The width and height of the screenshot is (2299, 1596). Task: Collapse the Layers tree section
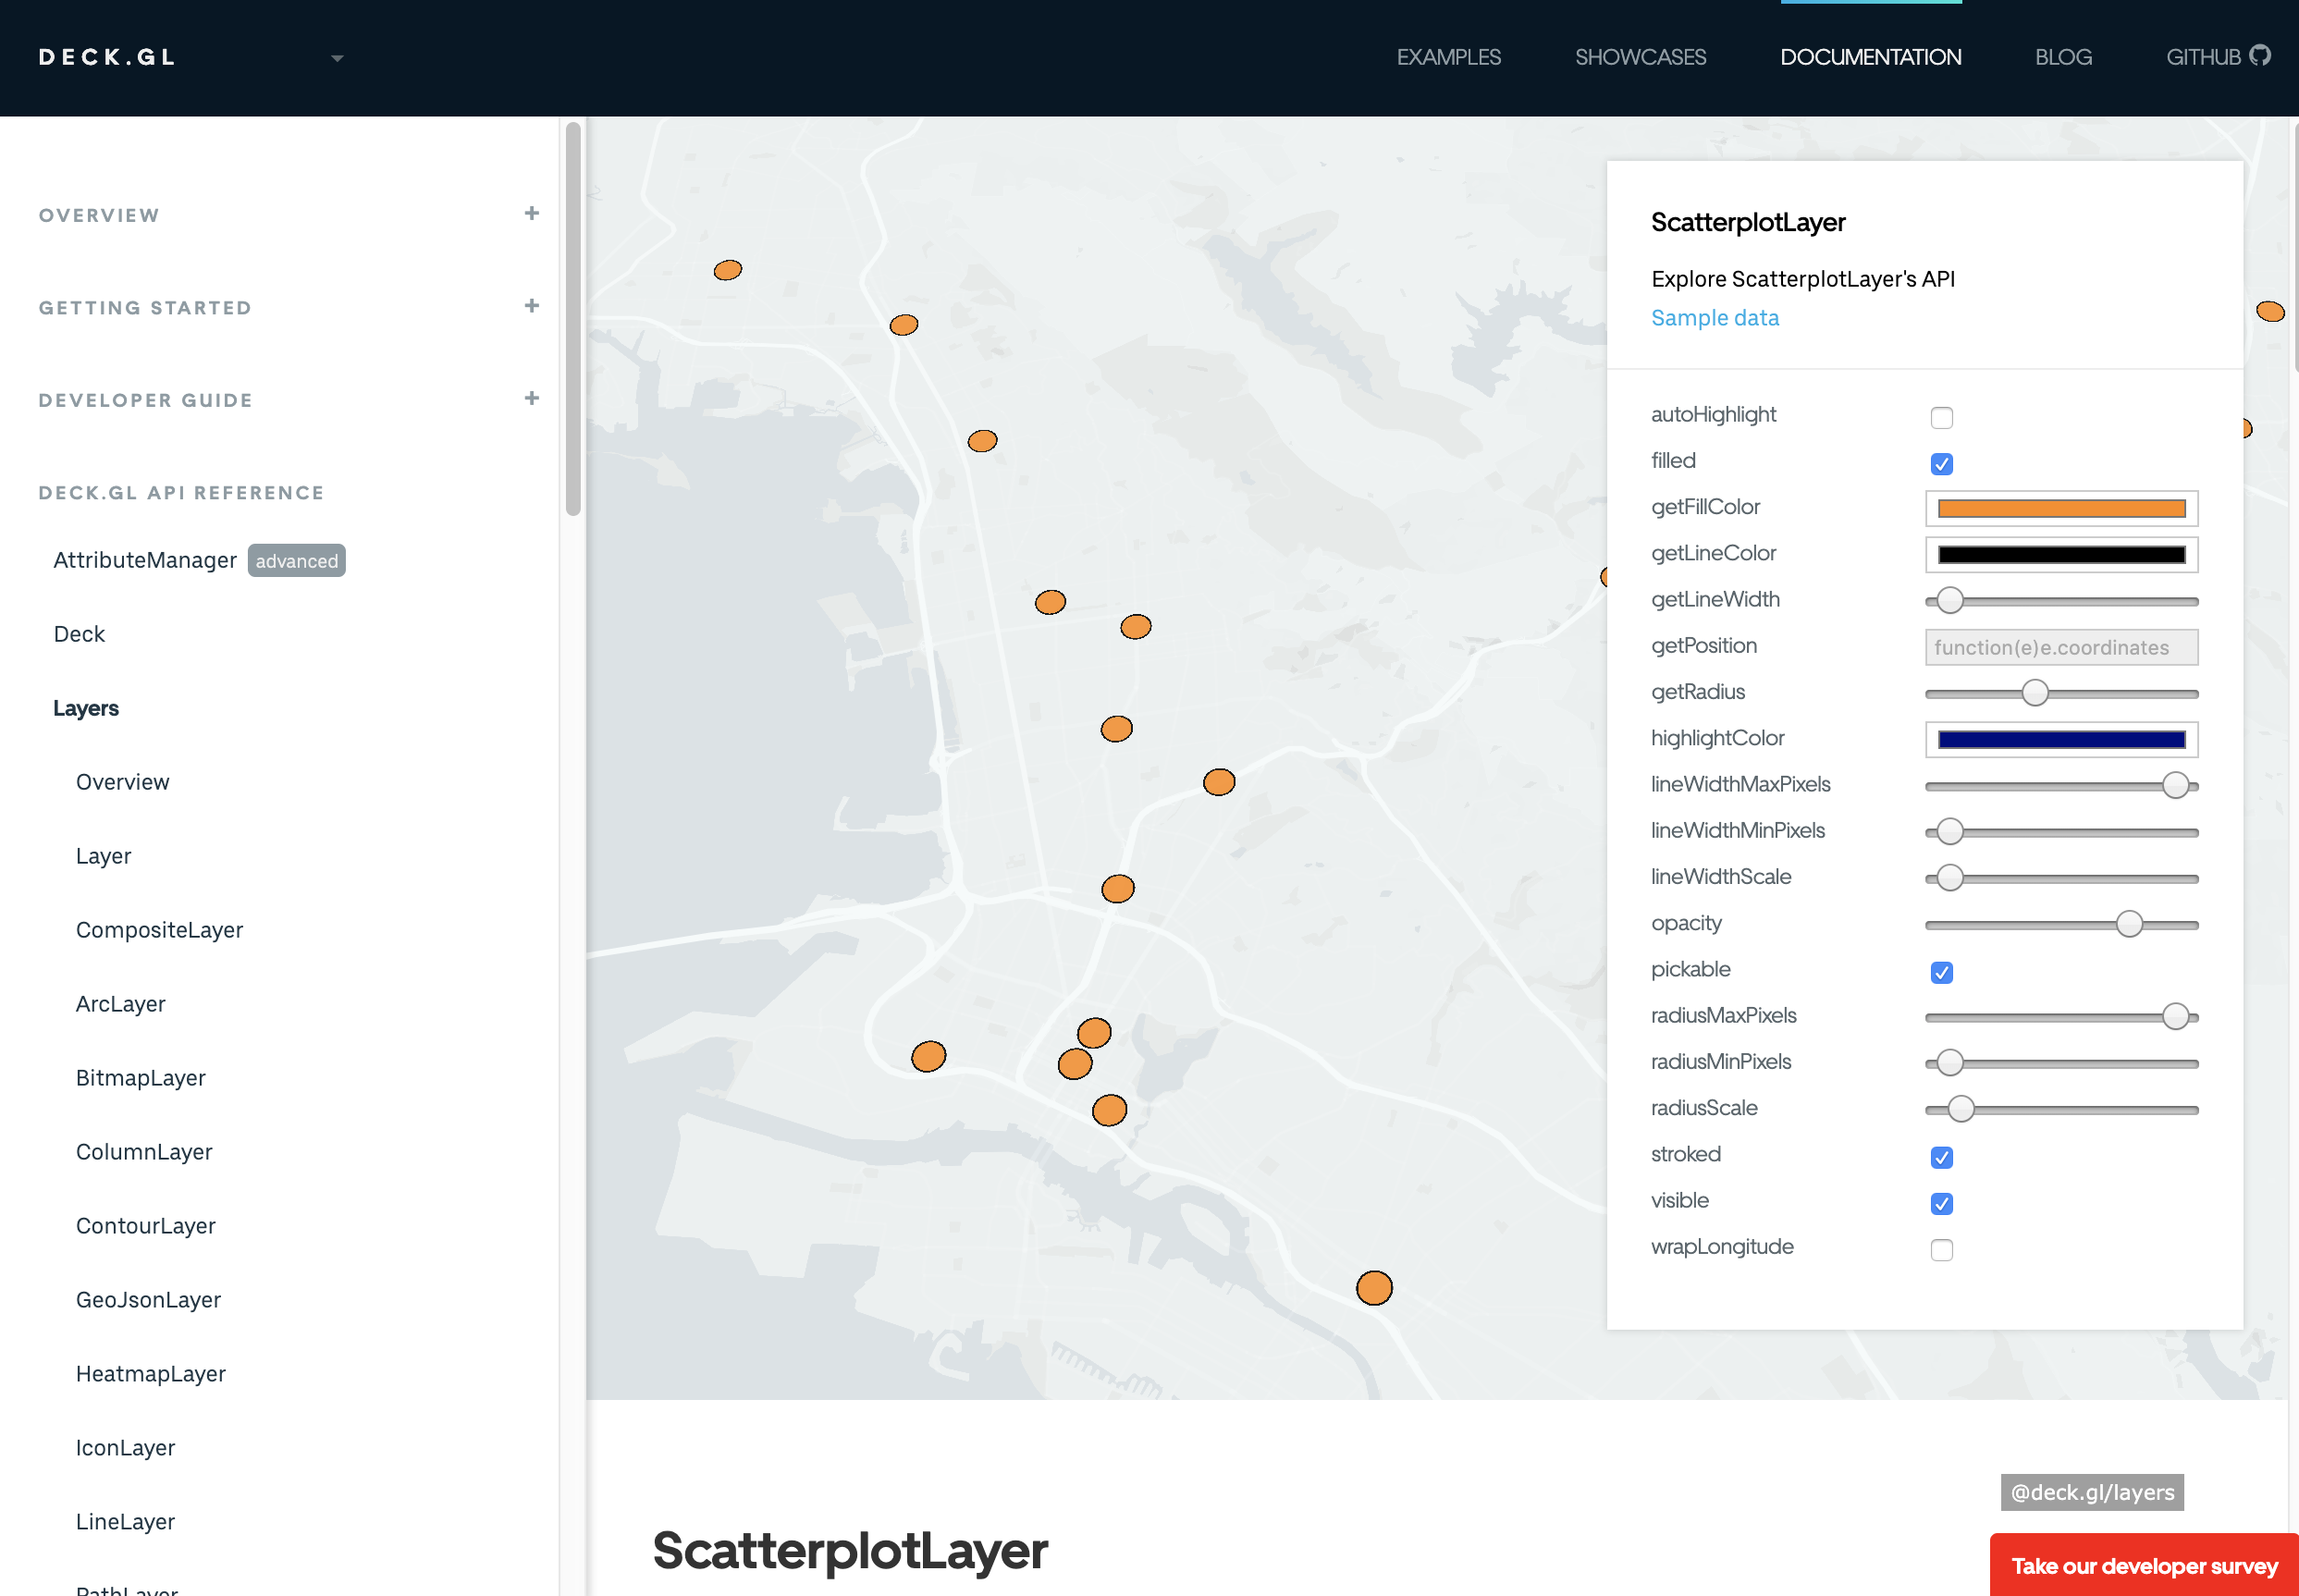point(86,708)
